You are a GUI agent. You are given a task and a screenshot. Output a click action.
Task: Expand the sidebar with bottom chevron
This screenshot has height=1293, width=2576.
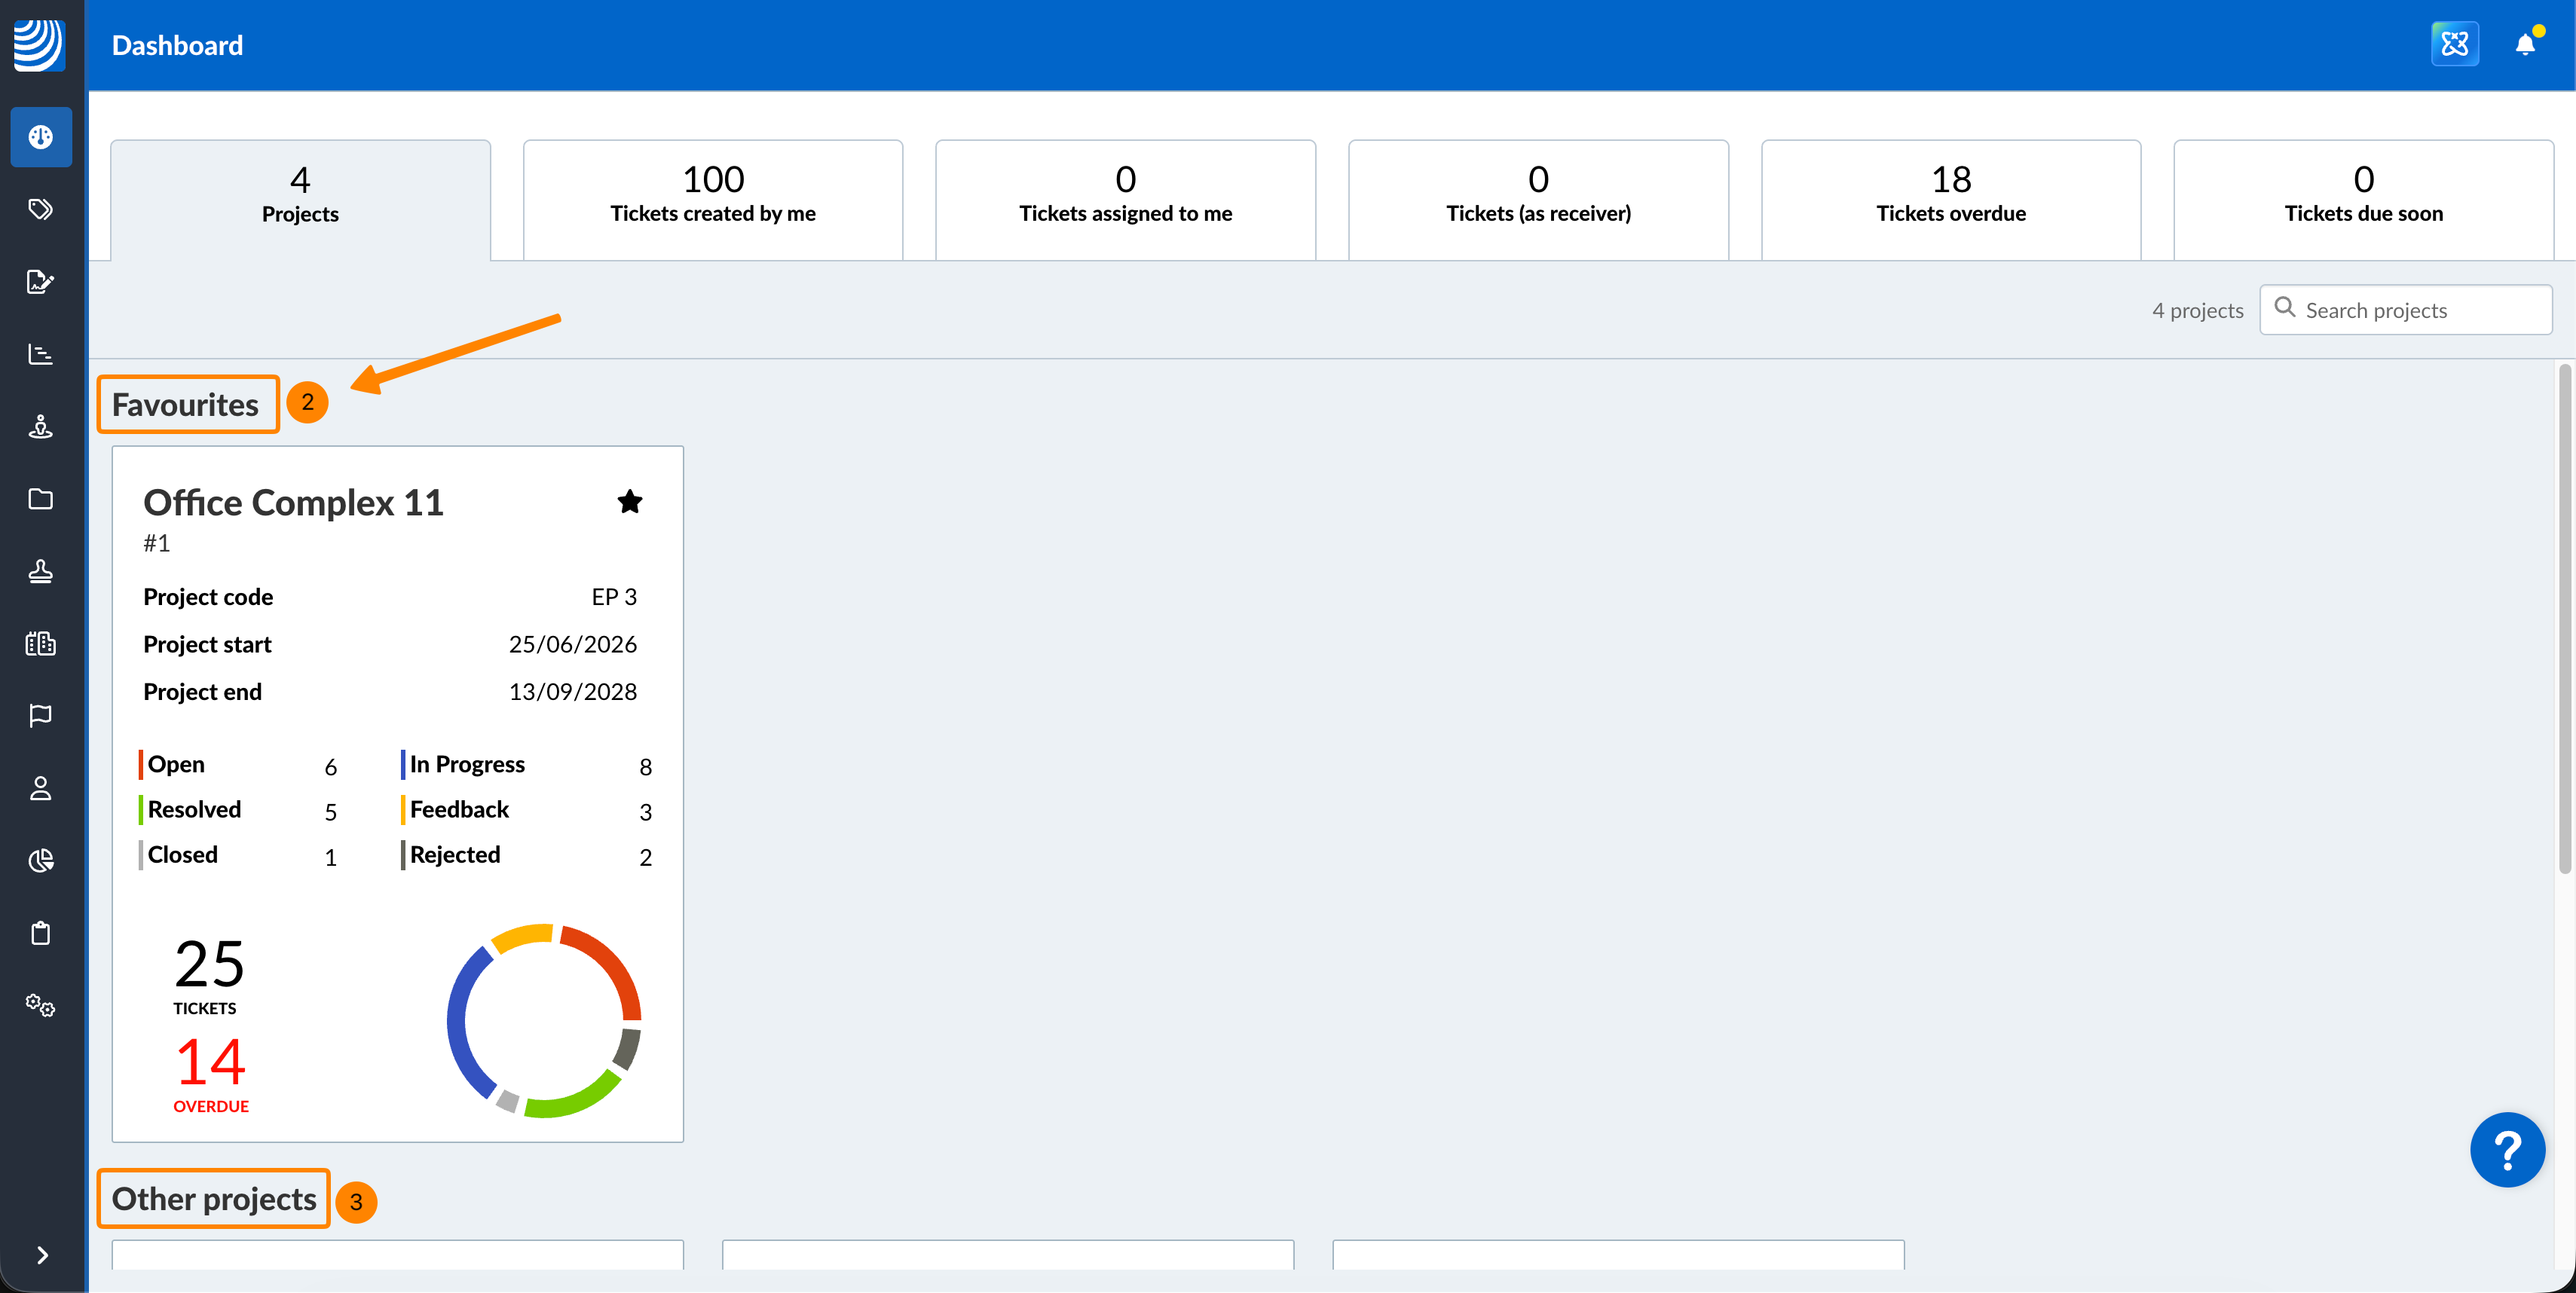tap(42, 1255)
